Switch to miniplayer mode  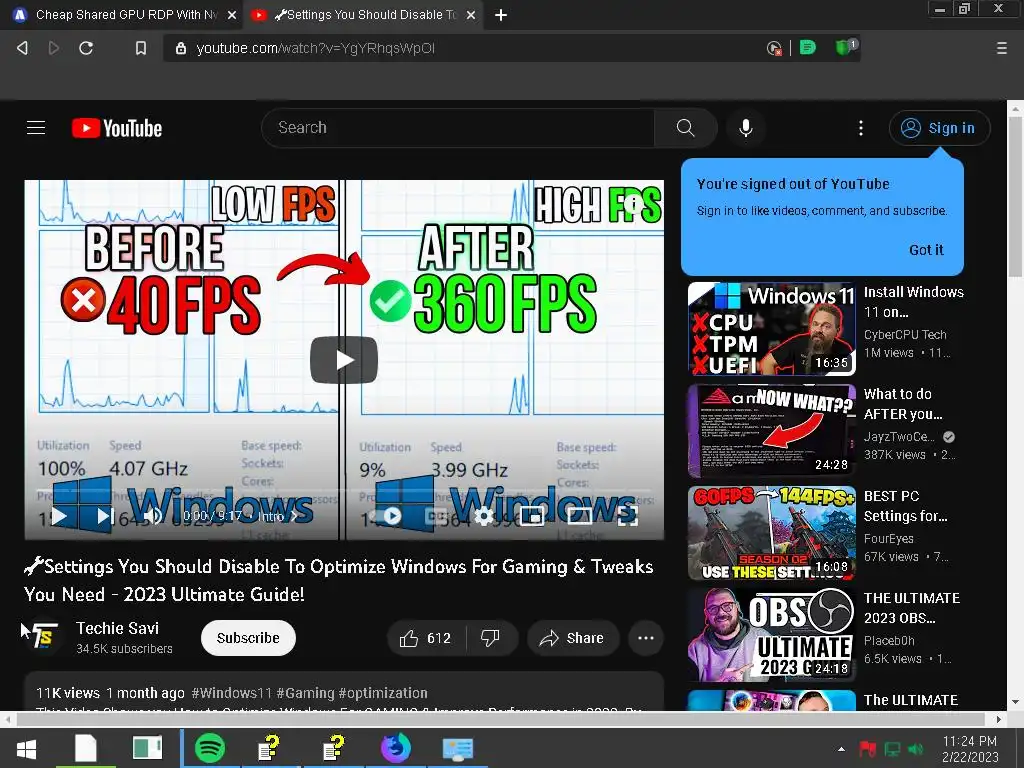pos(532,517)
